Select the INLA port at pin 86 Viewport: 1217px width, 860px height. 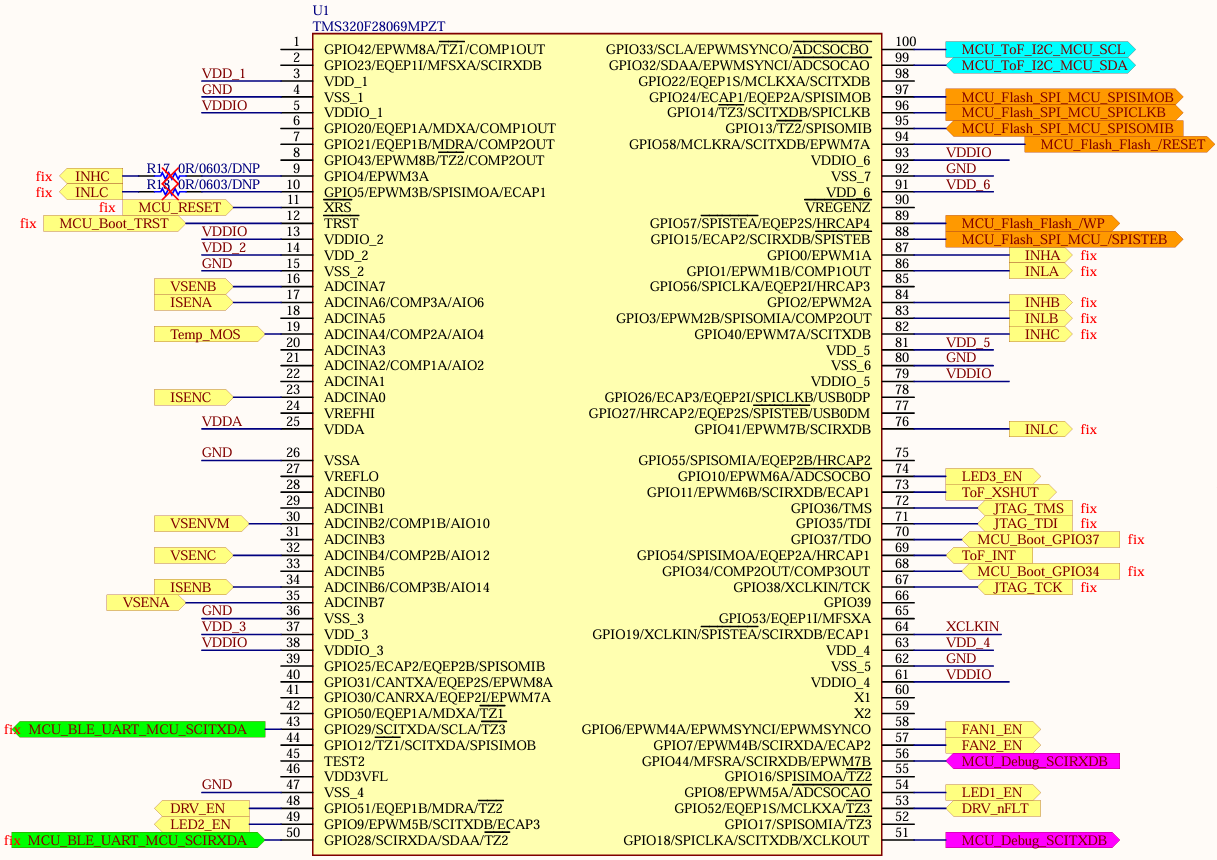point(1040,271)
